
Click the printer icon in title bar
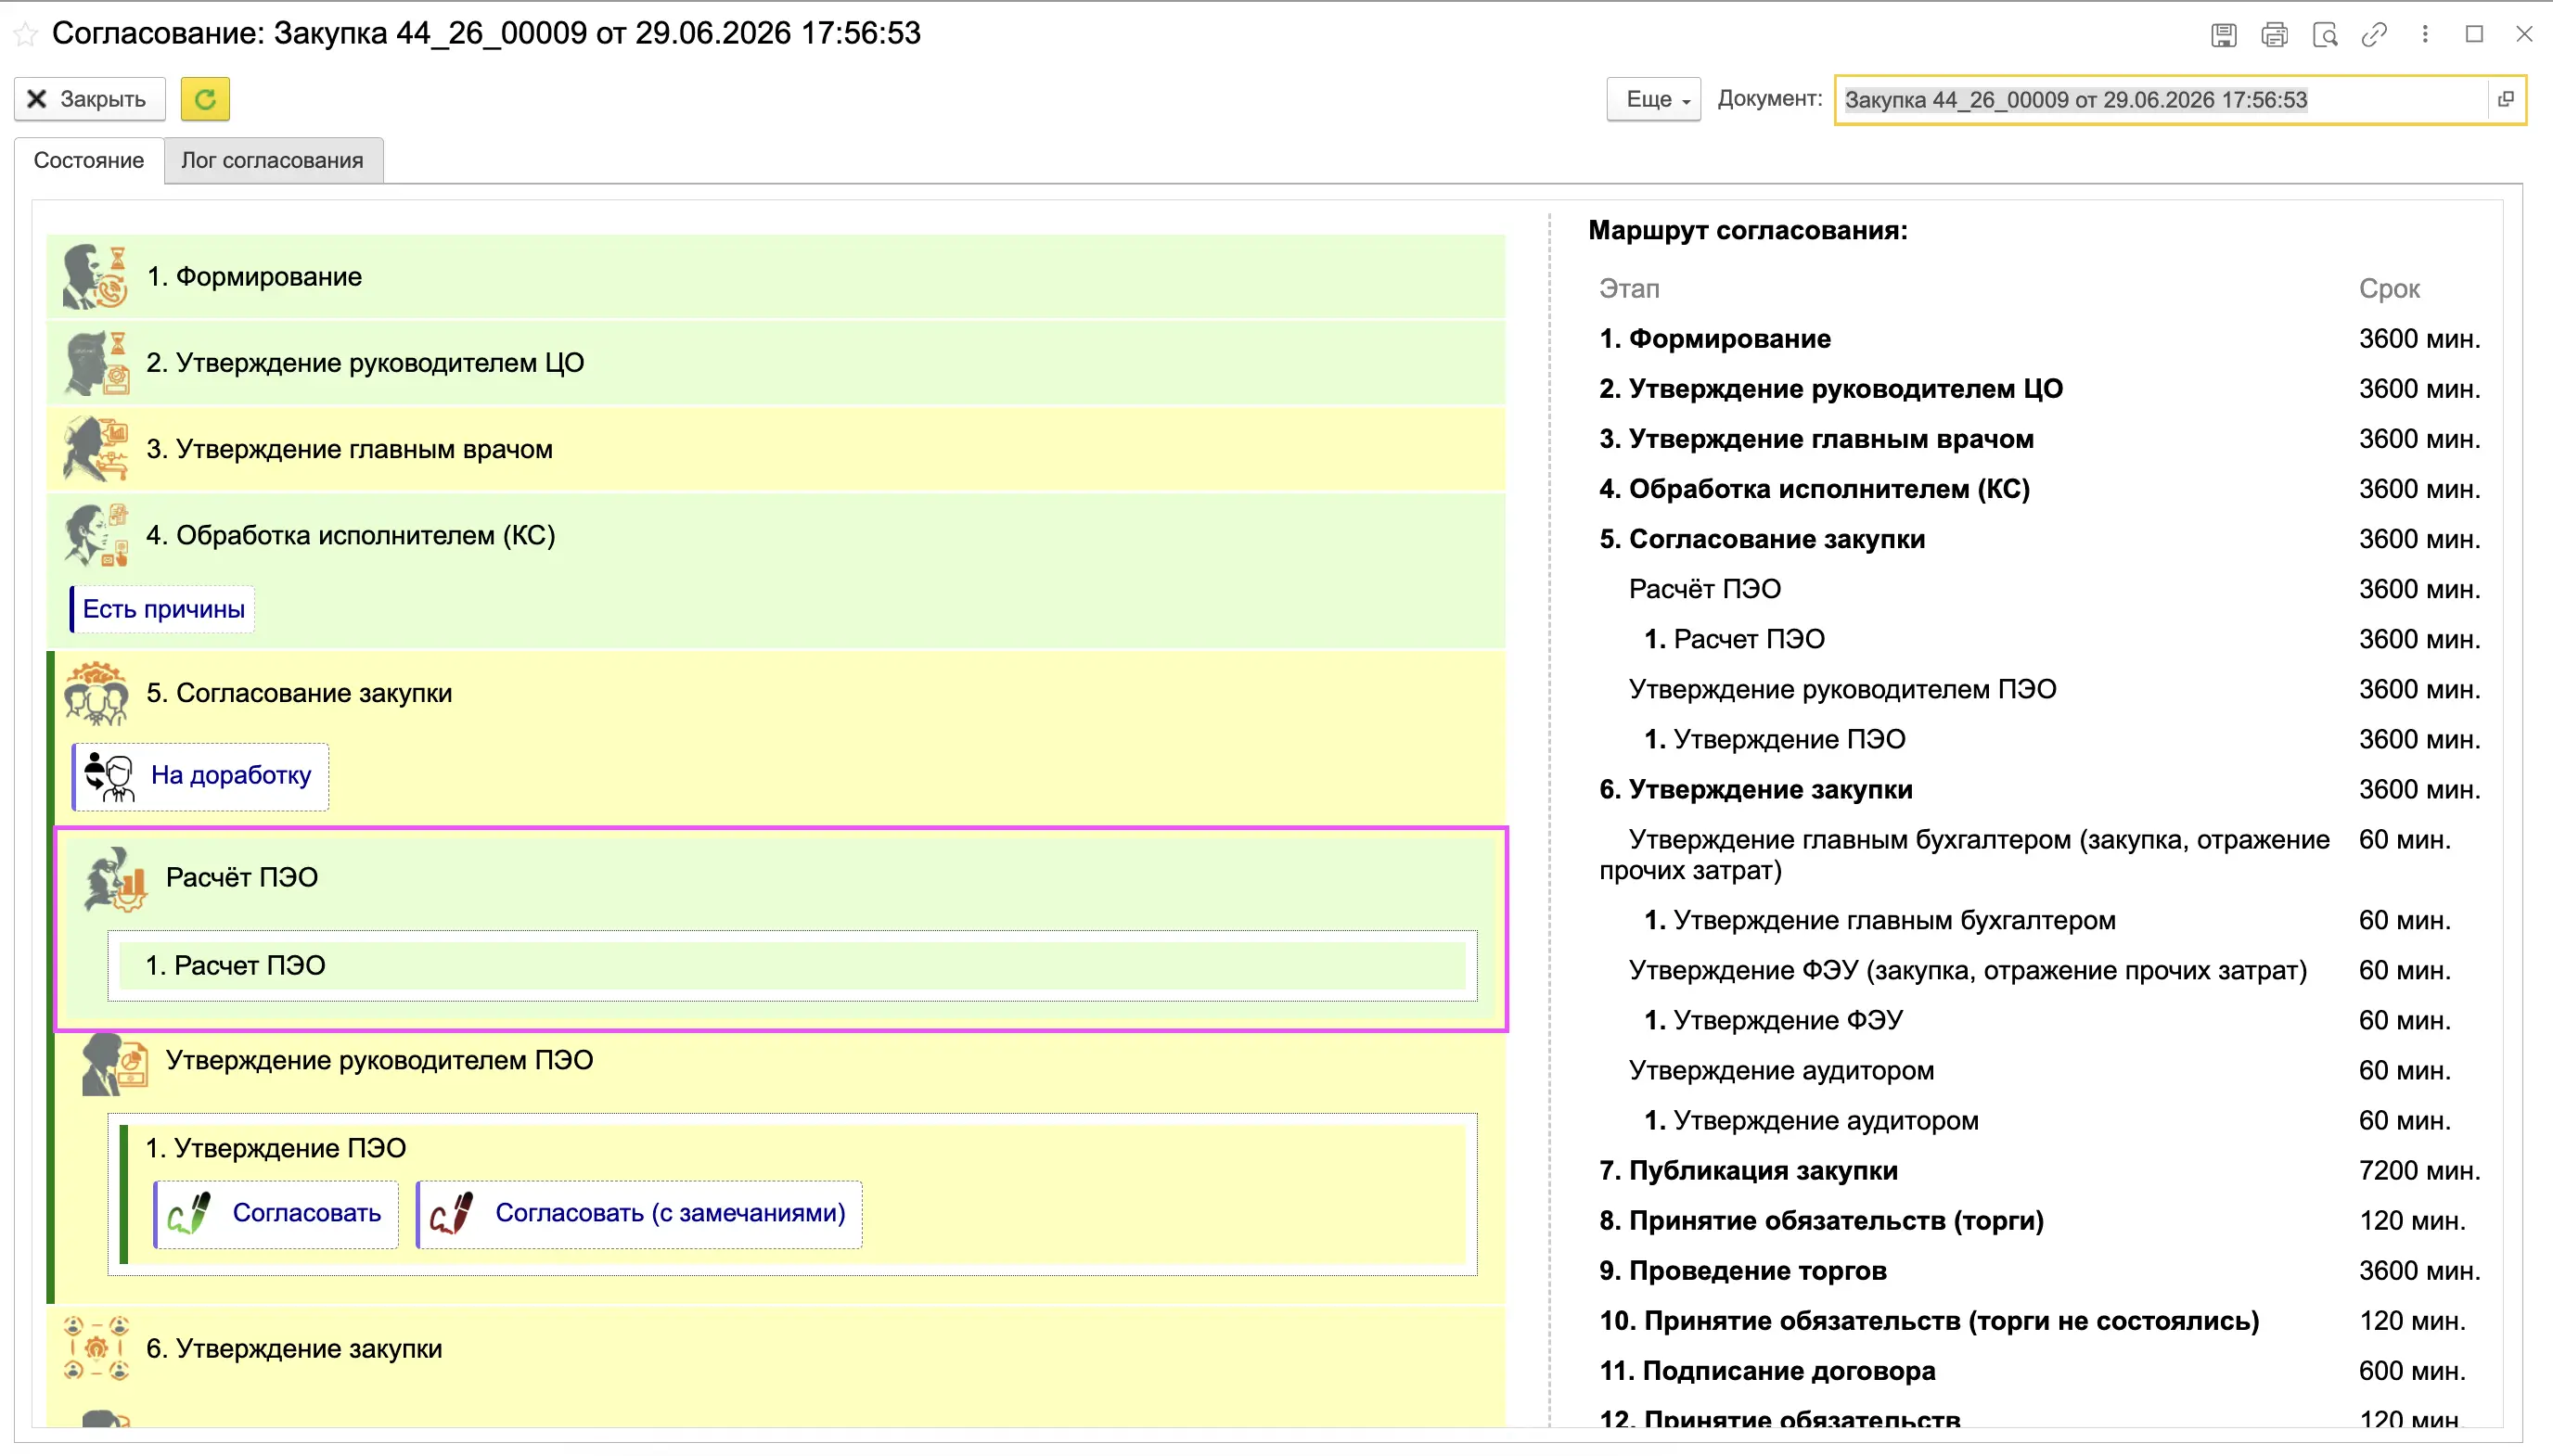2274,35
